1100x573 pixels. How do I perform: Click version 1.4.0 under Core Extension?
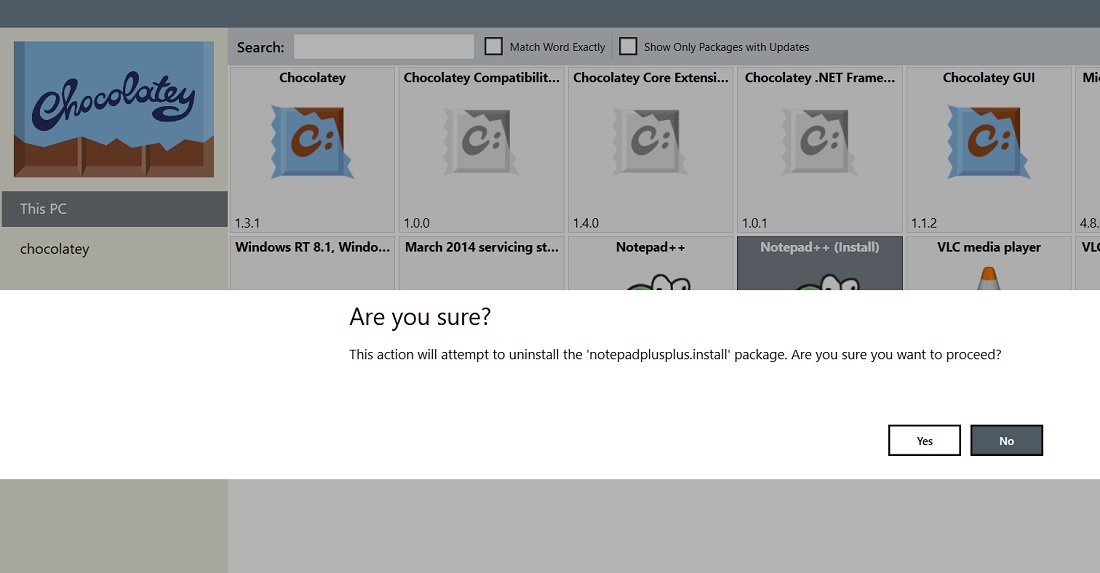coord(586,223)
